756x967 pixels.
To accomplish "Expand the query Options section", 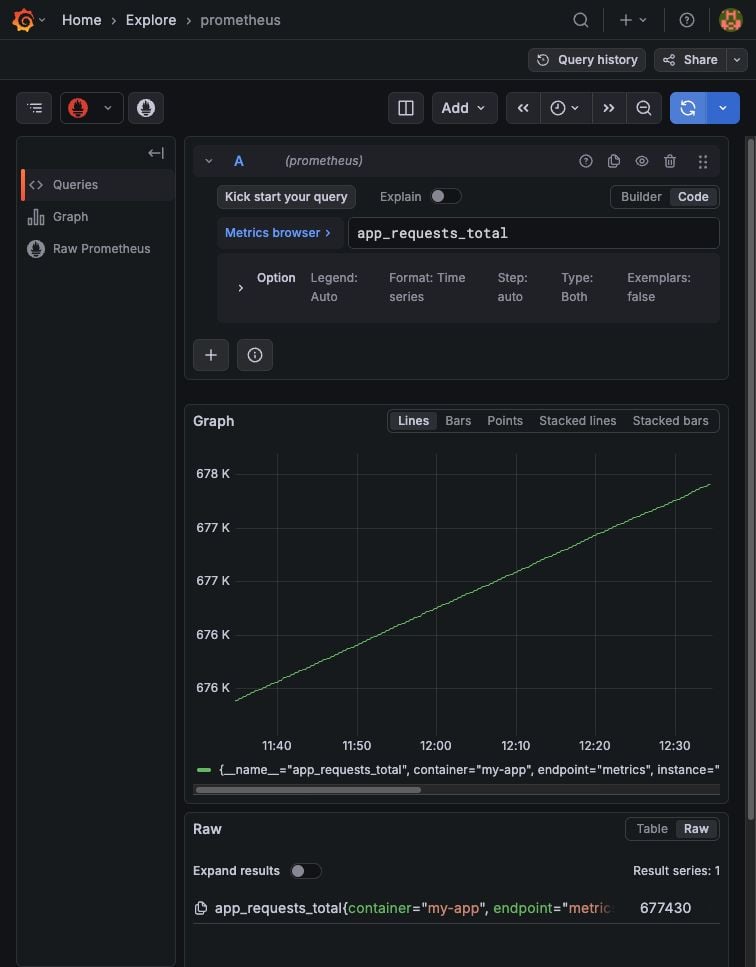I will (240, 288).
